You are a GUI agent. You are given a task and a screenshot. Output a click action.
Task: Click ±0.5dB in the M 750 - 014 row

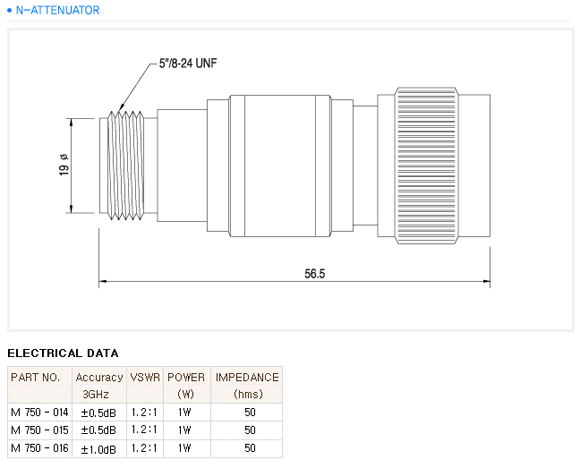pos(99,413)
